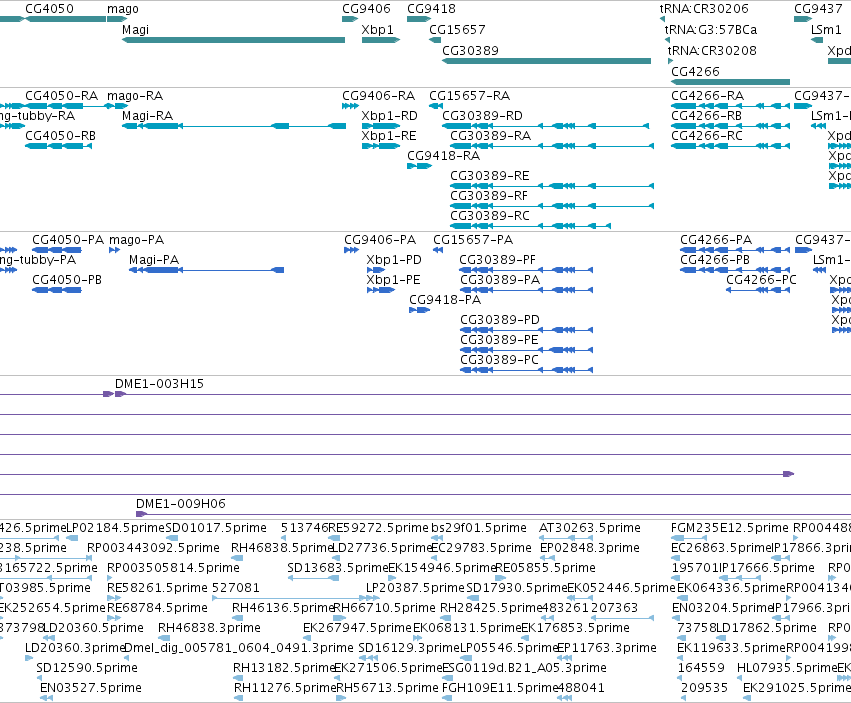
Task: Click tRNA:CR30206 feature label
Action: (x=704, y=9)
